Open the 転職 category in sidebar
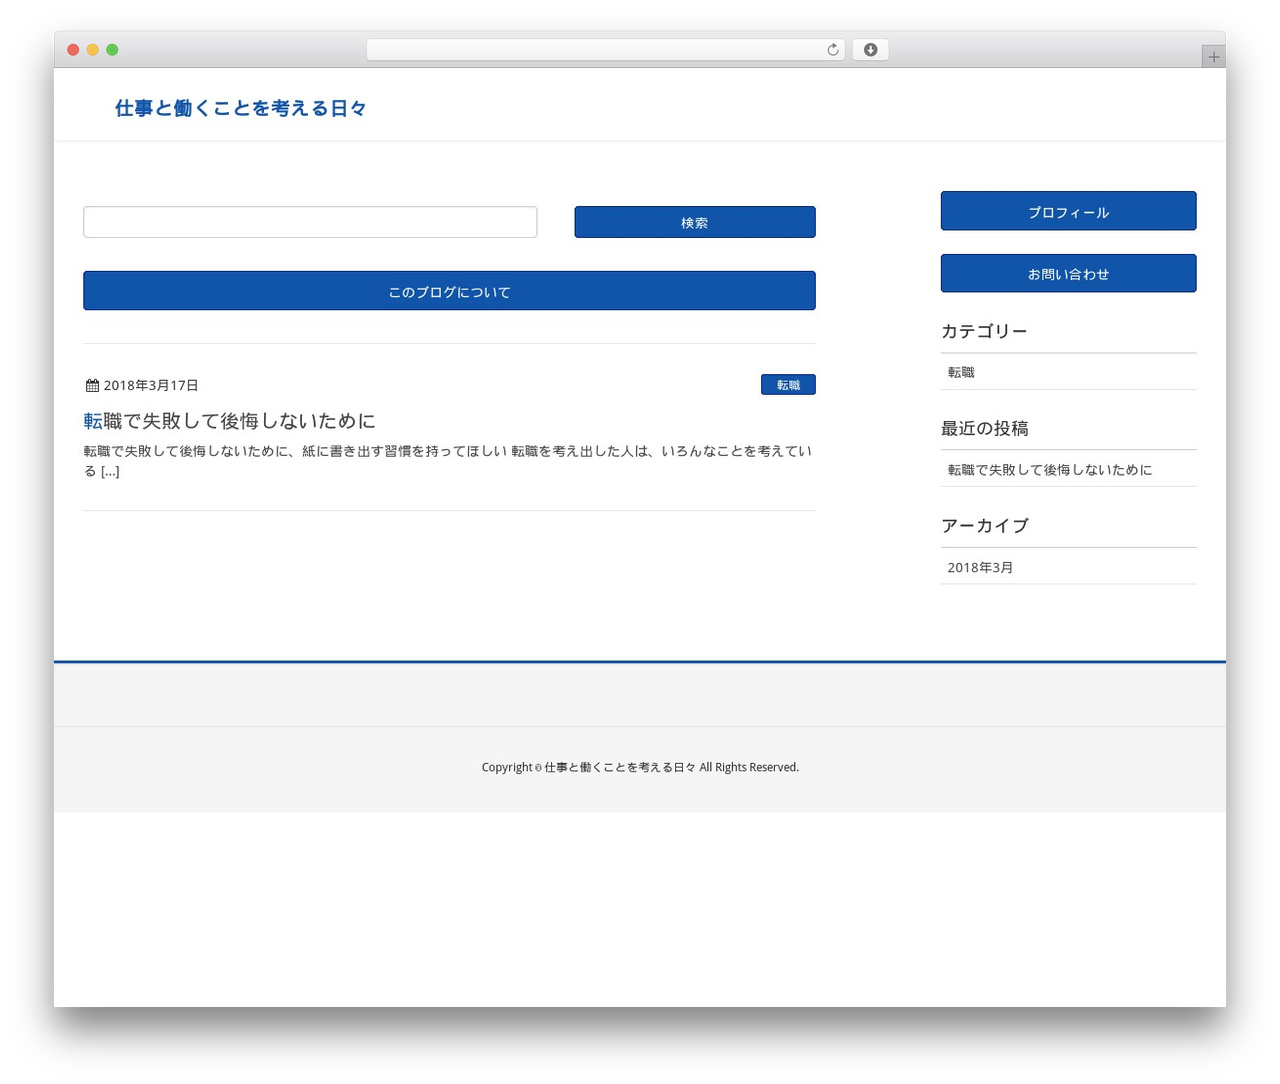The image size is (1280, 1084). click(x=961, y=372)
